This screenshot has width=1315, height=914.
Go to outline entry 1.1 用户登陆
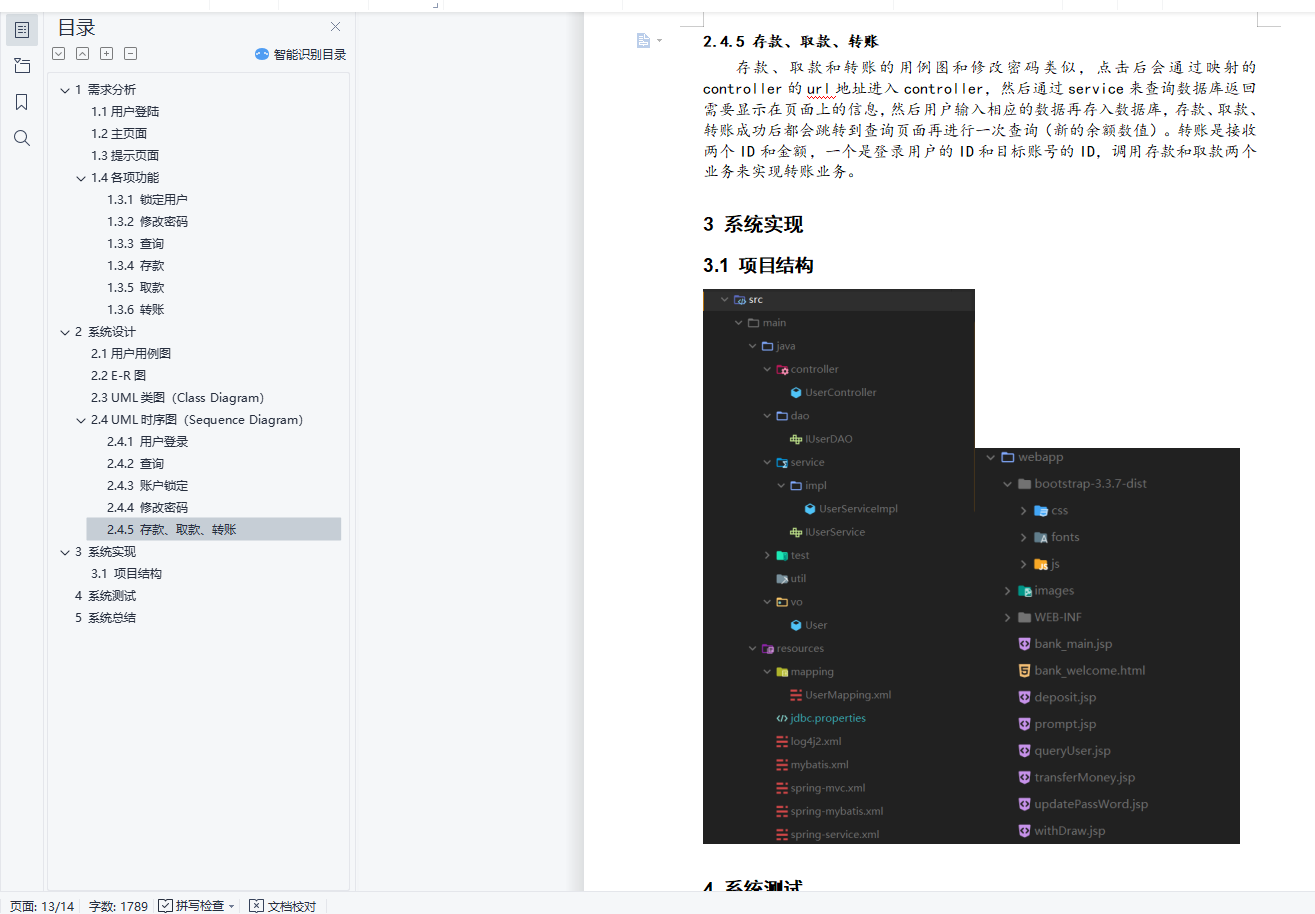coord(125,111)
